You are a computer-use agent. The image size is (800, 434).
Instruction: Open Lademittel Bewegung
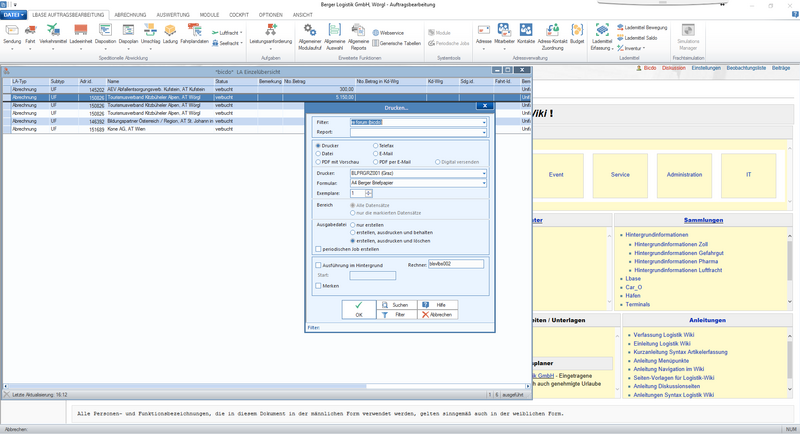[642, 28]
